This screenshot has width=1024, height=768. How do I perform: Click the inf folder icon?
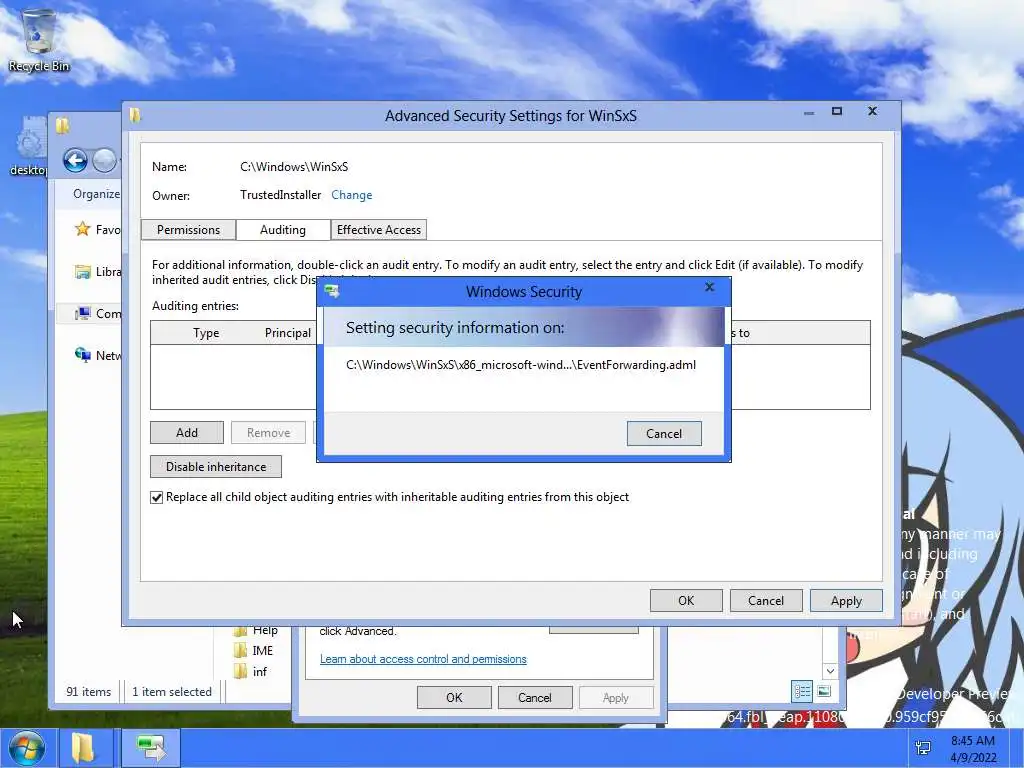[x=242, y=671]
